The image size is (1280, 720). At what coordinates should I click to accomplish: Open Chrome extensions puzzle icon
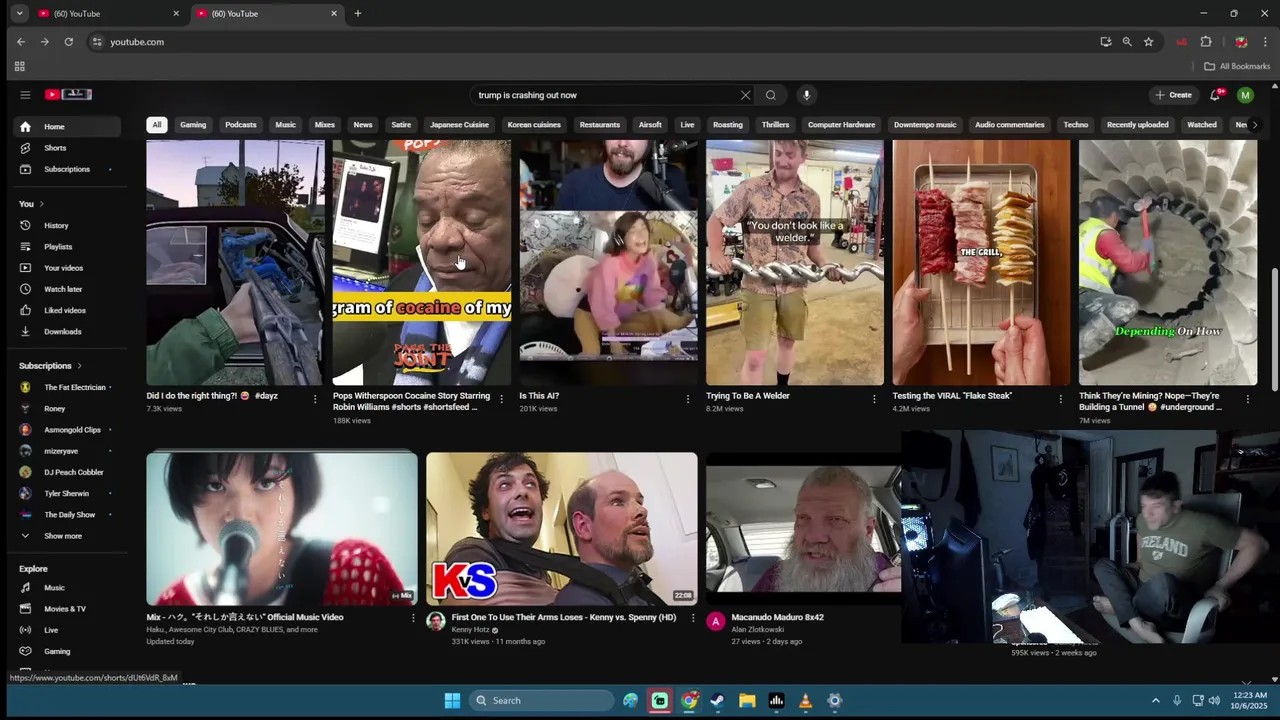[1206, 42]
